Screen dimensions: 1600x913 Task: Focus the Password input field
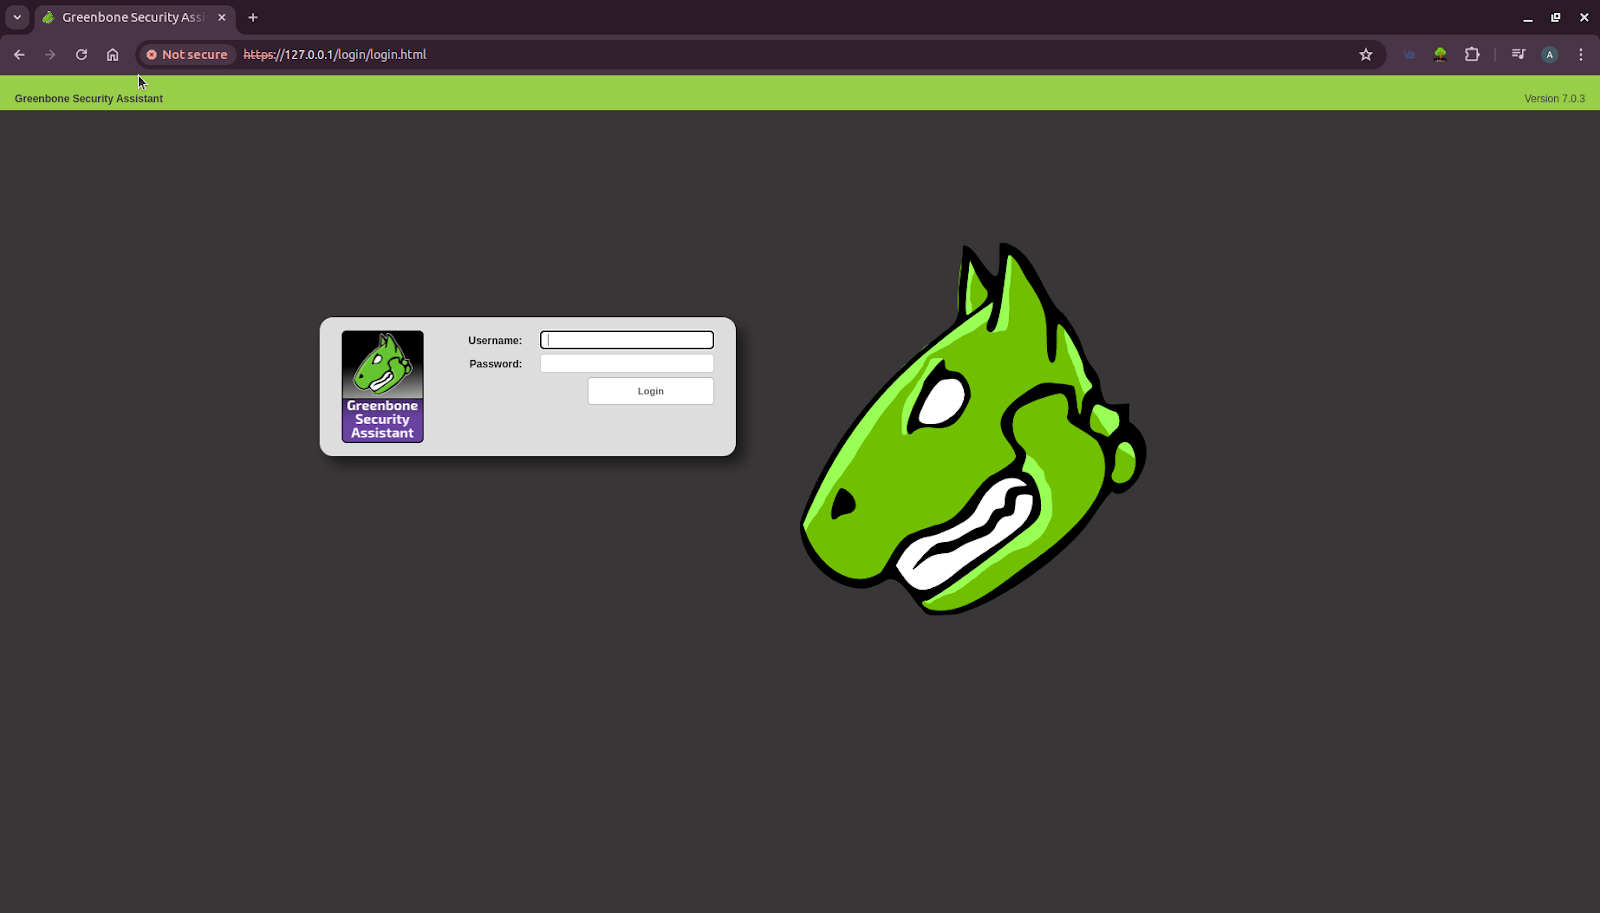[x=626, y=364]
